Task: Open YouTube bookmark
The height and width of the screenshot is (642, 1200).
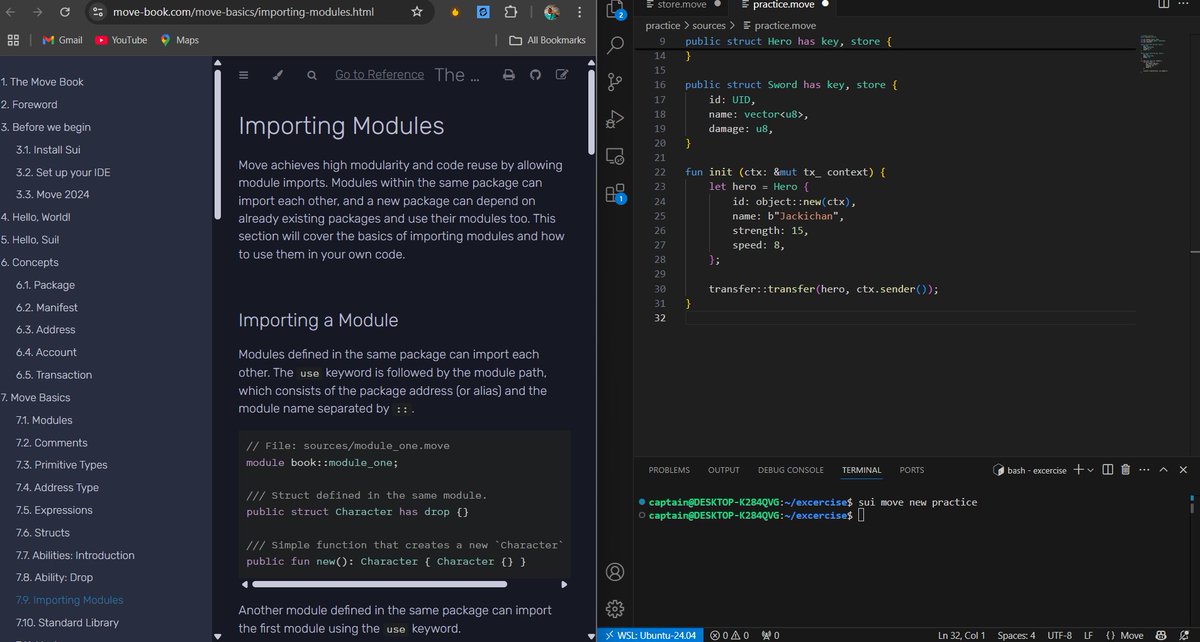Action: [x=121, y=40]
